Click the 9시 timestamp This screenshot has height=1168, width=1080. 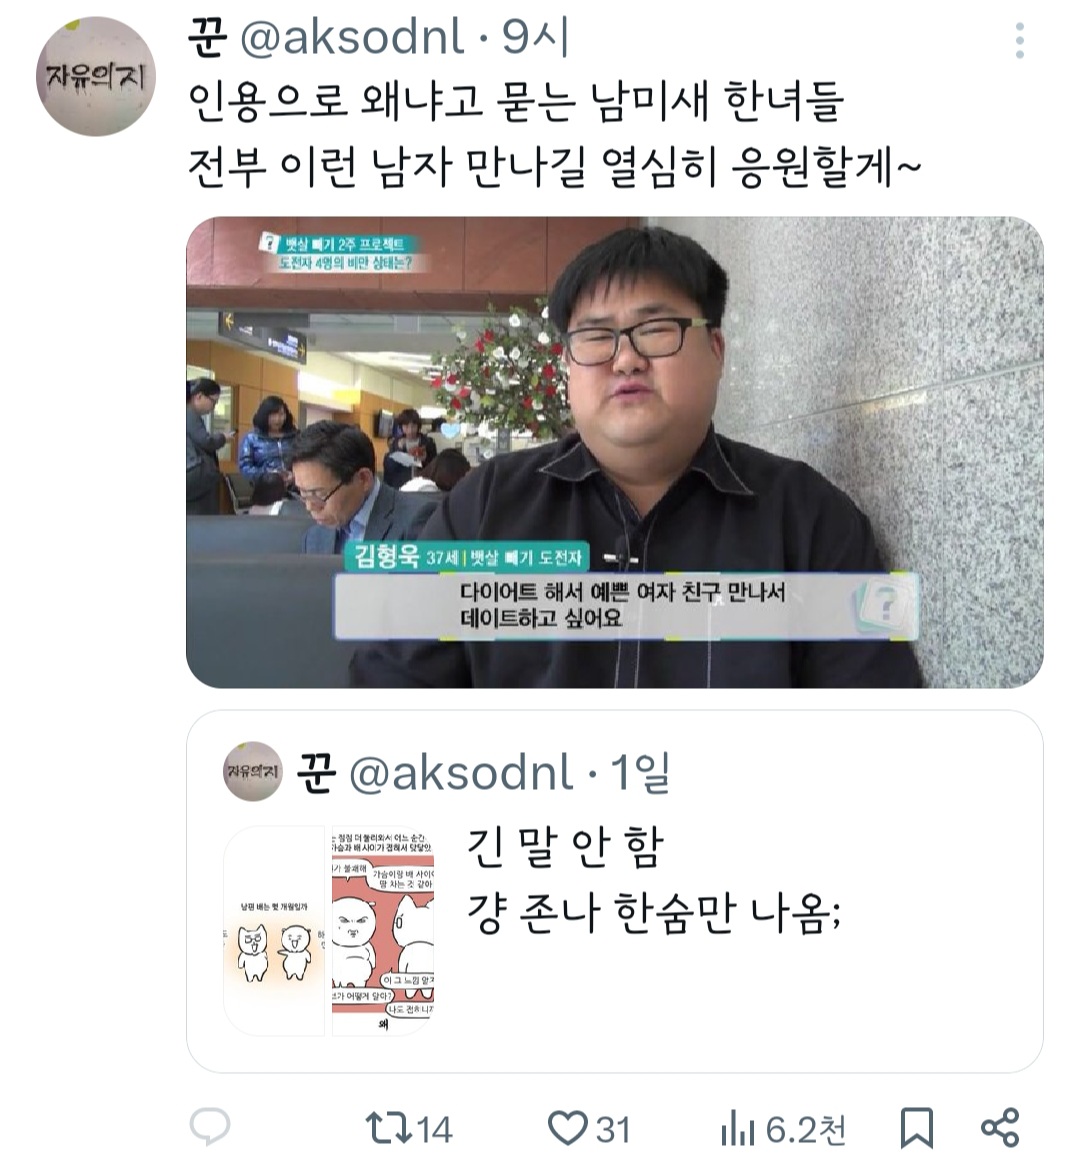pos(536,38)
